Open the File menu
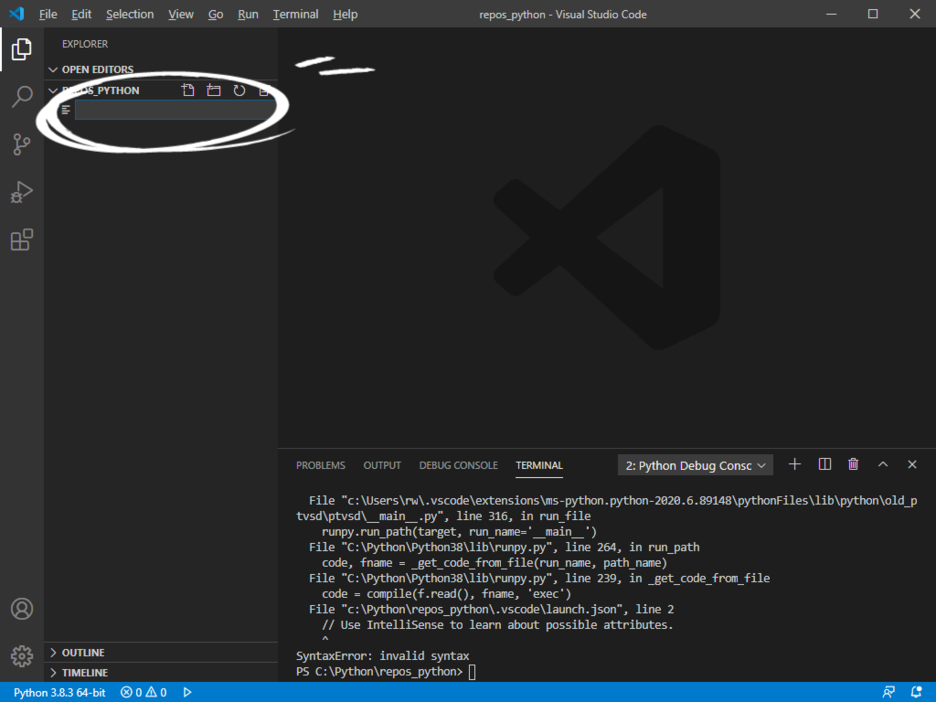This screenshot has width=936, height=702. pyautogui.click(x=48, y=14)
